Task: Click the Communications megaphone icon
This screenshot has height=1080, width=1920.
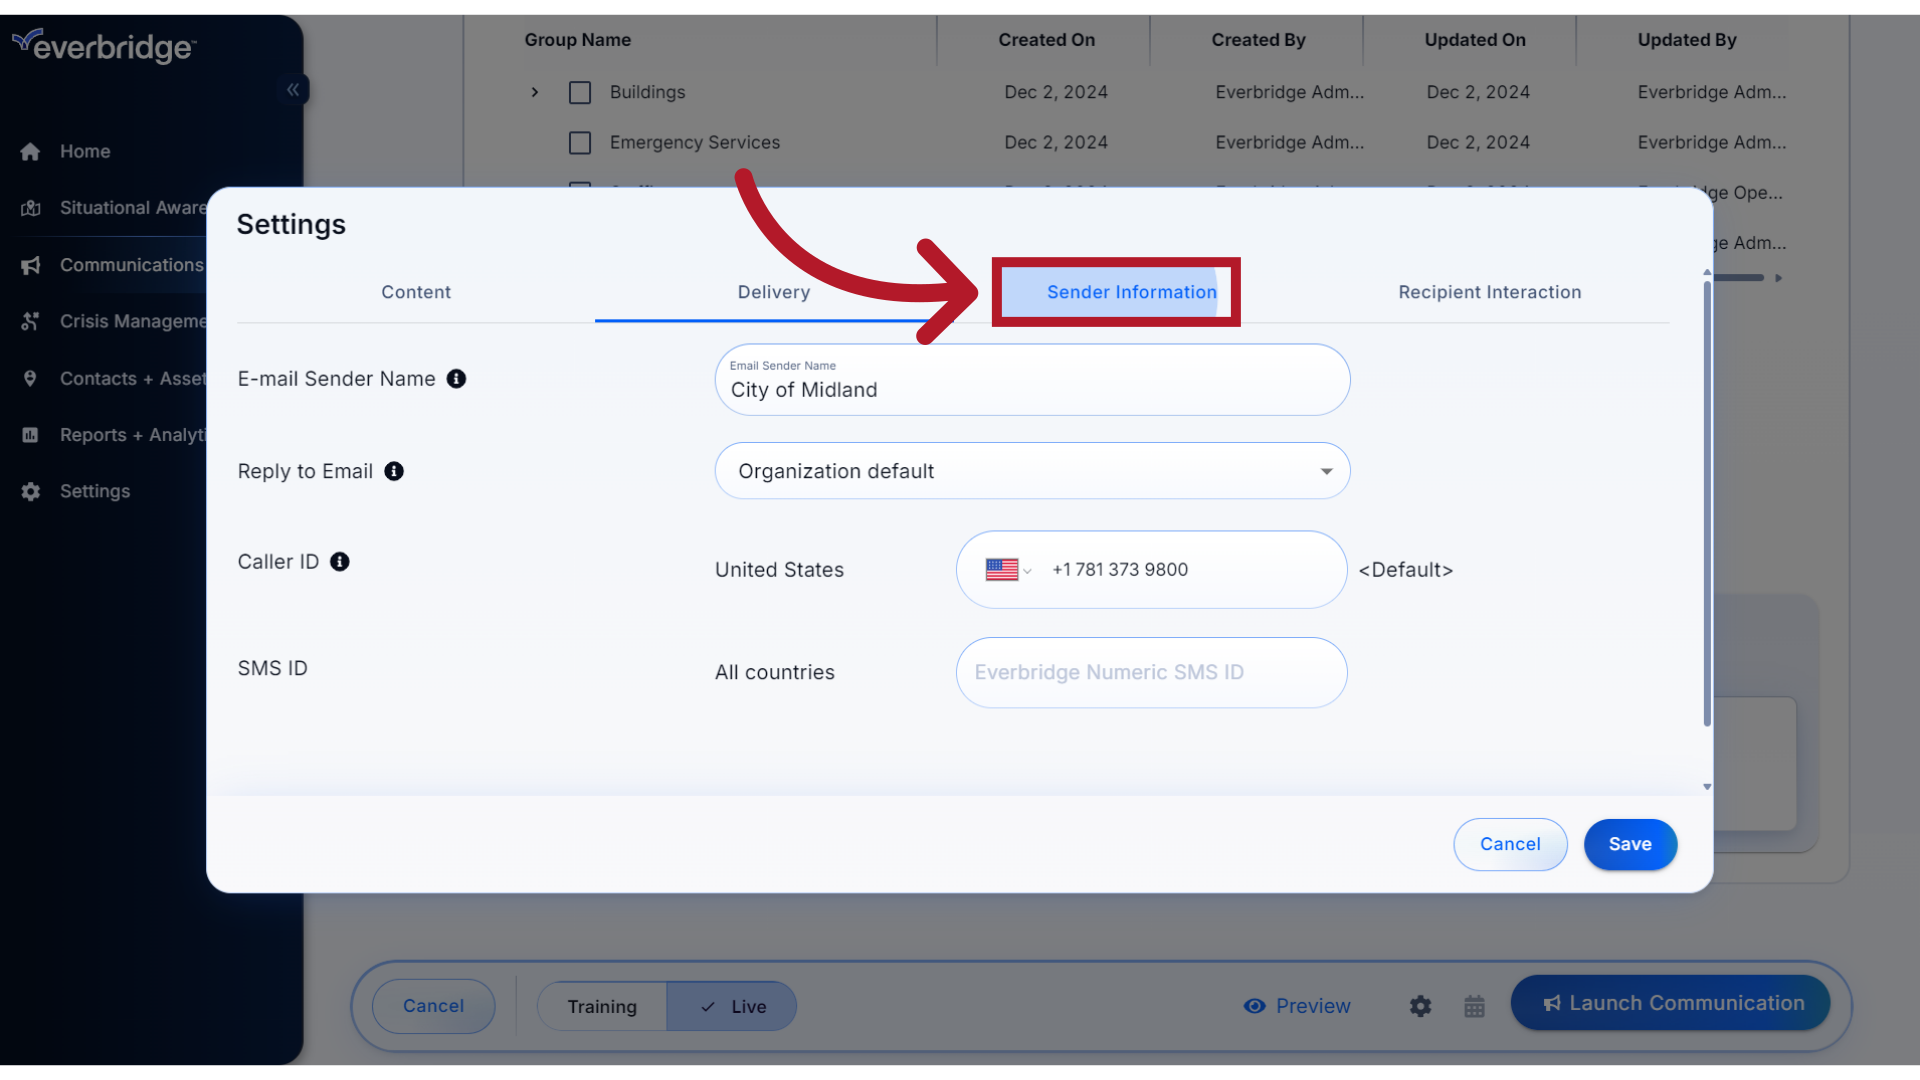Action: click(x=30, y=265)
